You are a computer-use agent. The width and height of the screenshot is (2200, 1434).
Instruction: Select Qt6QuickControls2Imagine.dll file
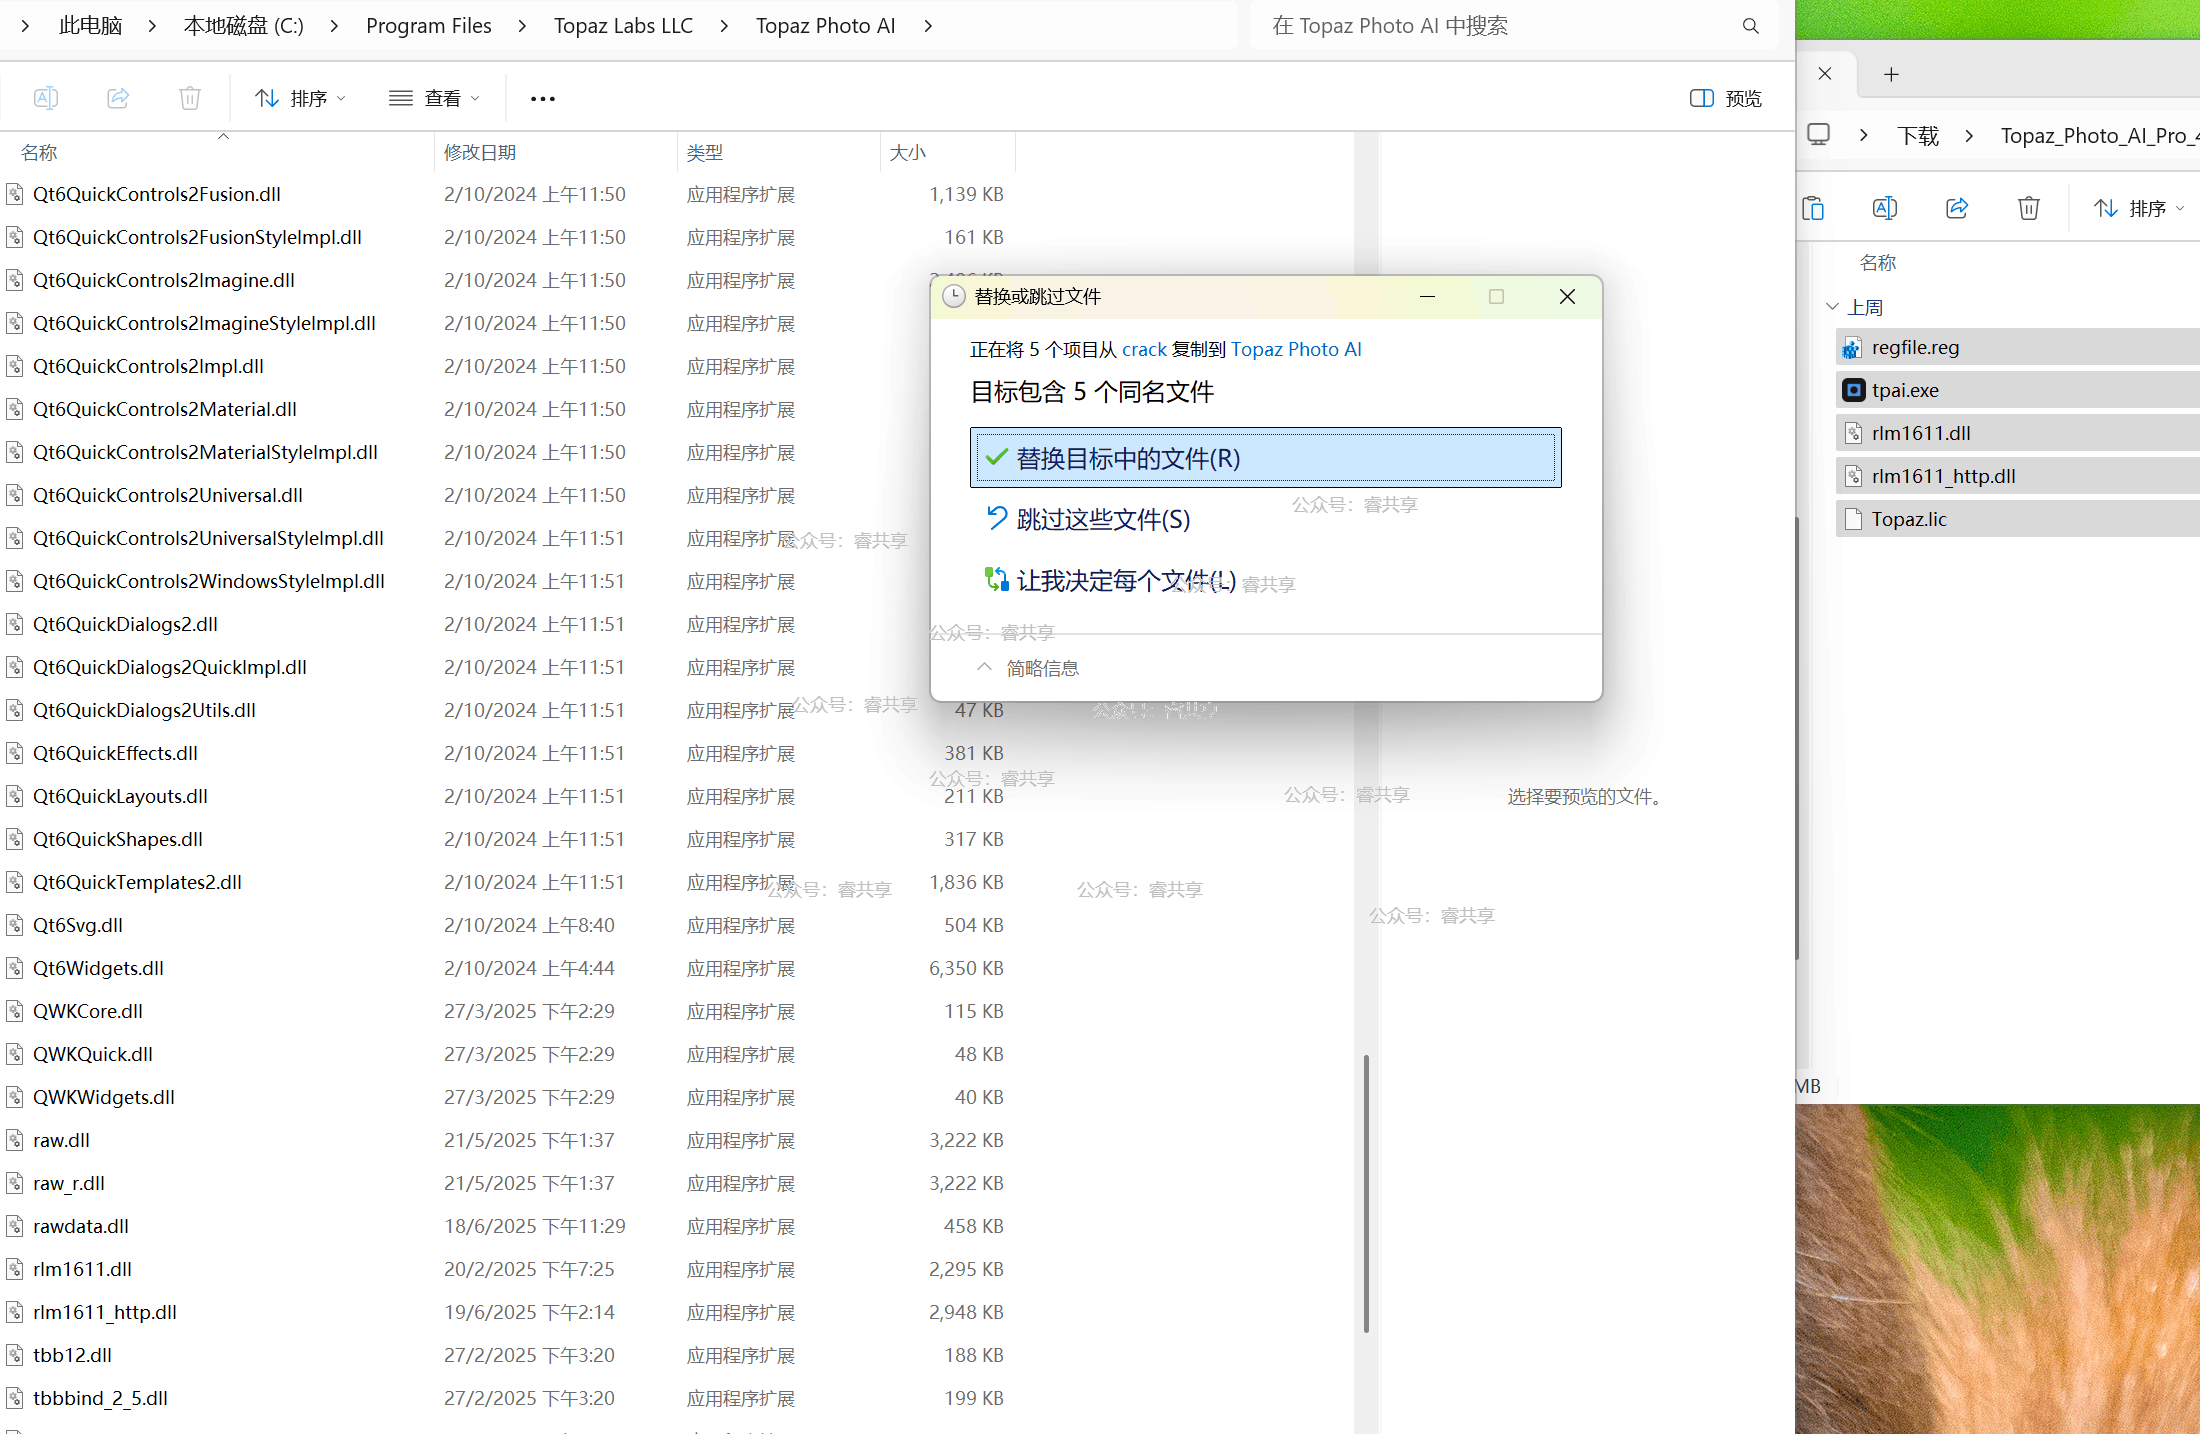point(164,280)
